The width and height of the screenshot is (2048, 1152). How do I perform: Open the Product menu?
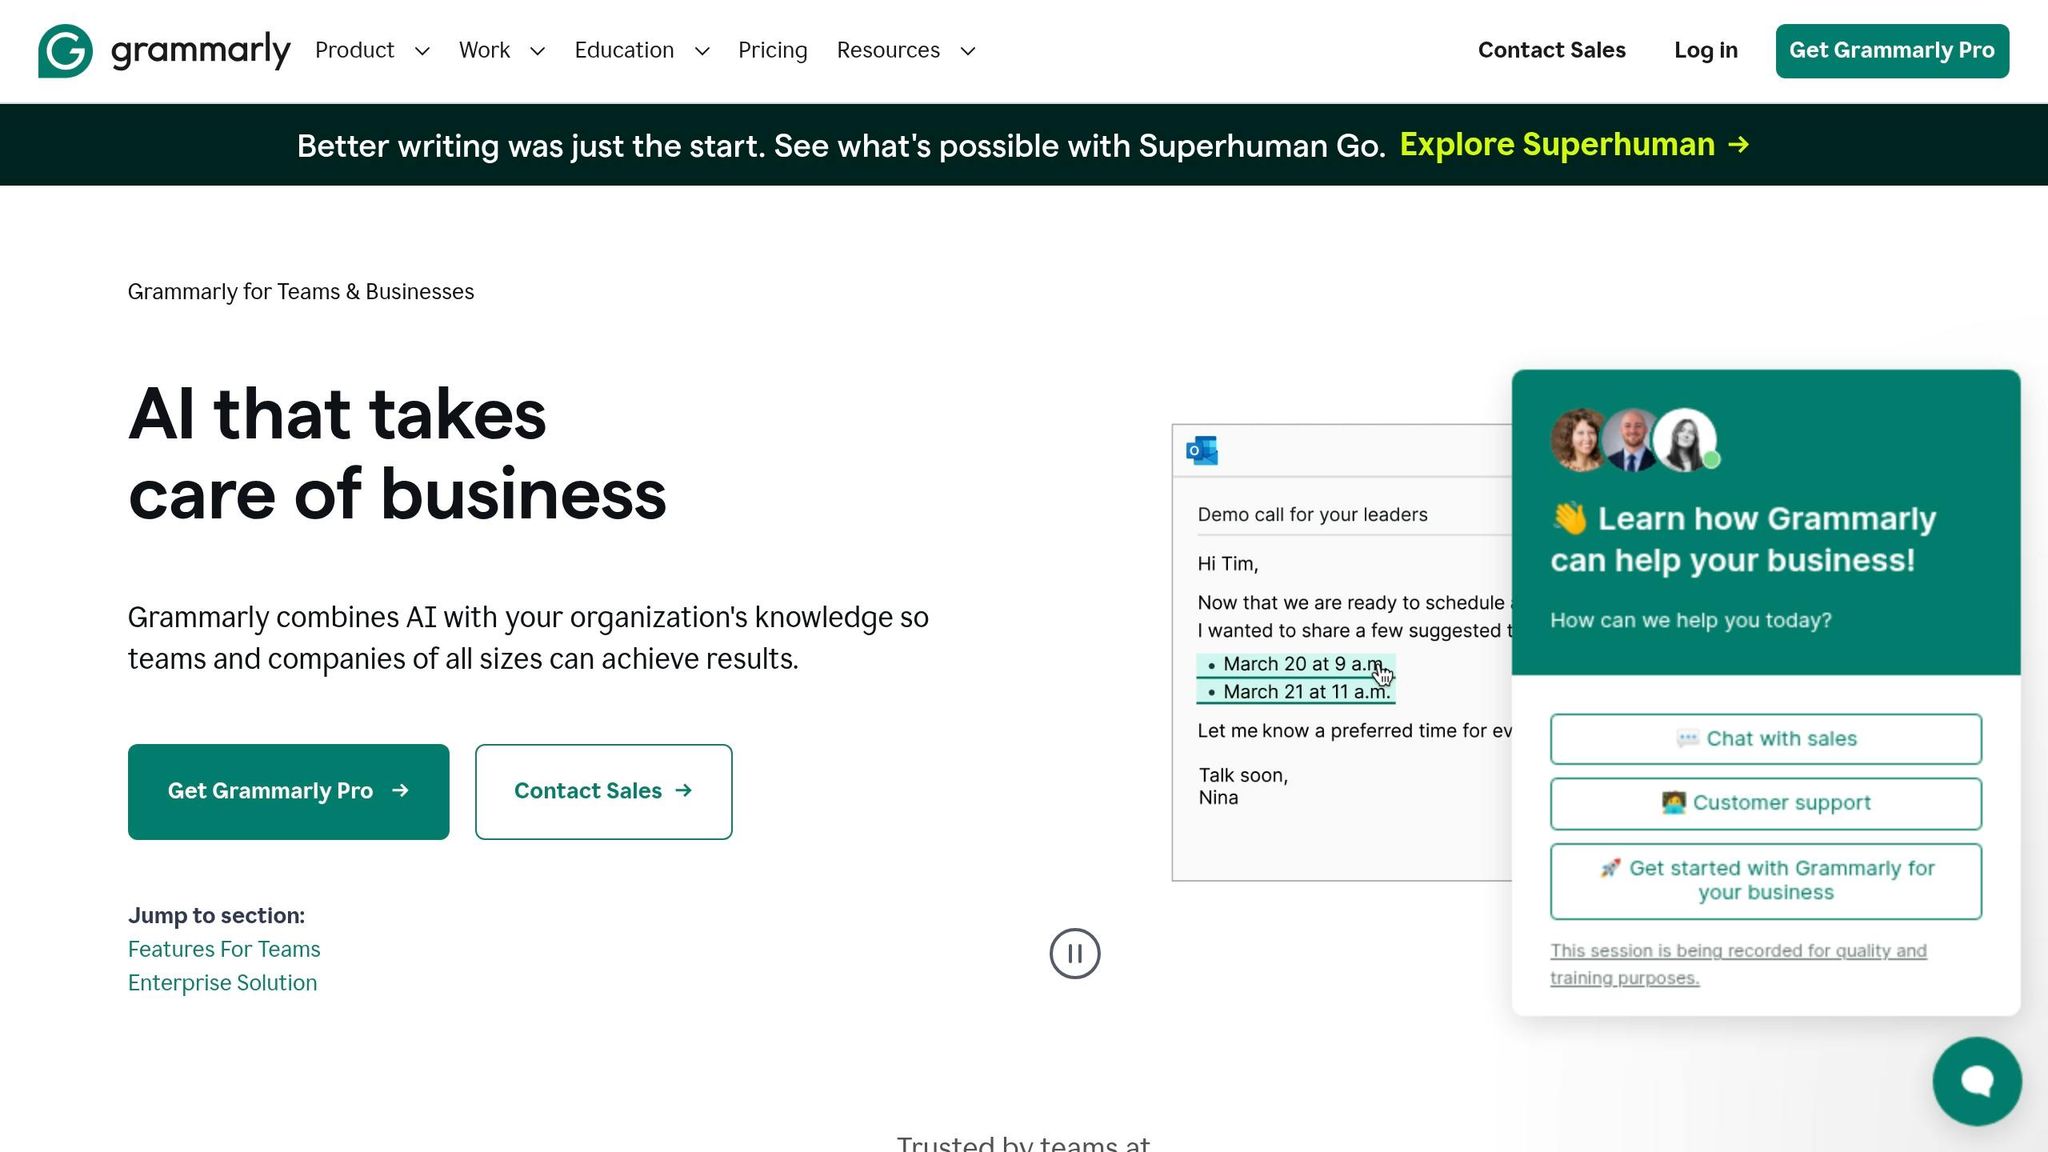[354, 50]
